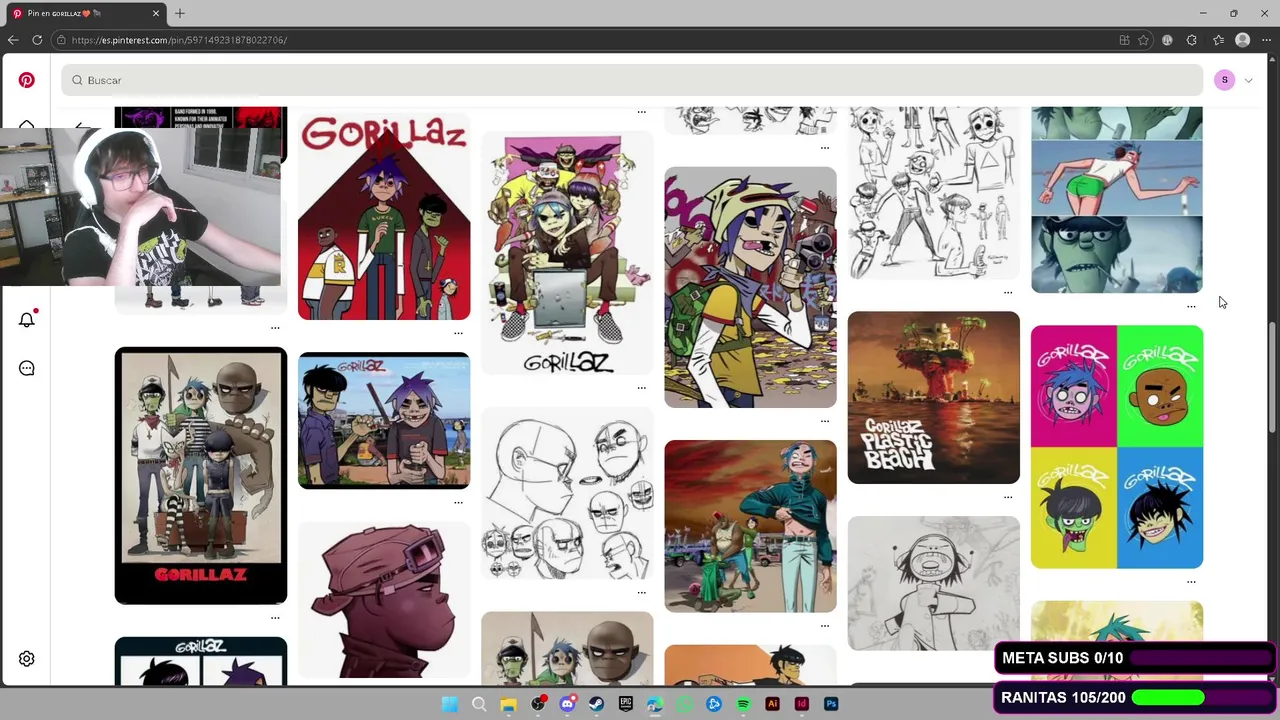
Task: Open Epic Games Launcher from taskbar
Action: (x=626, y=704)
